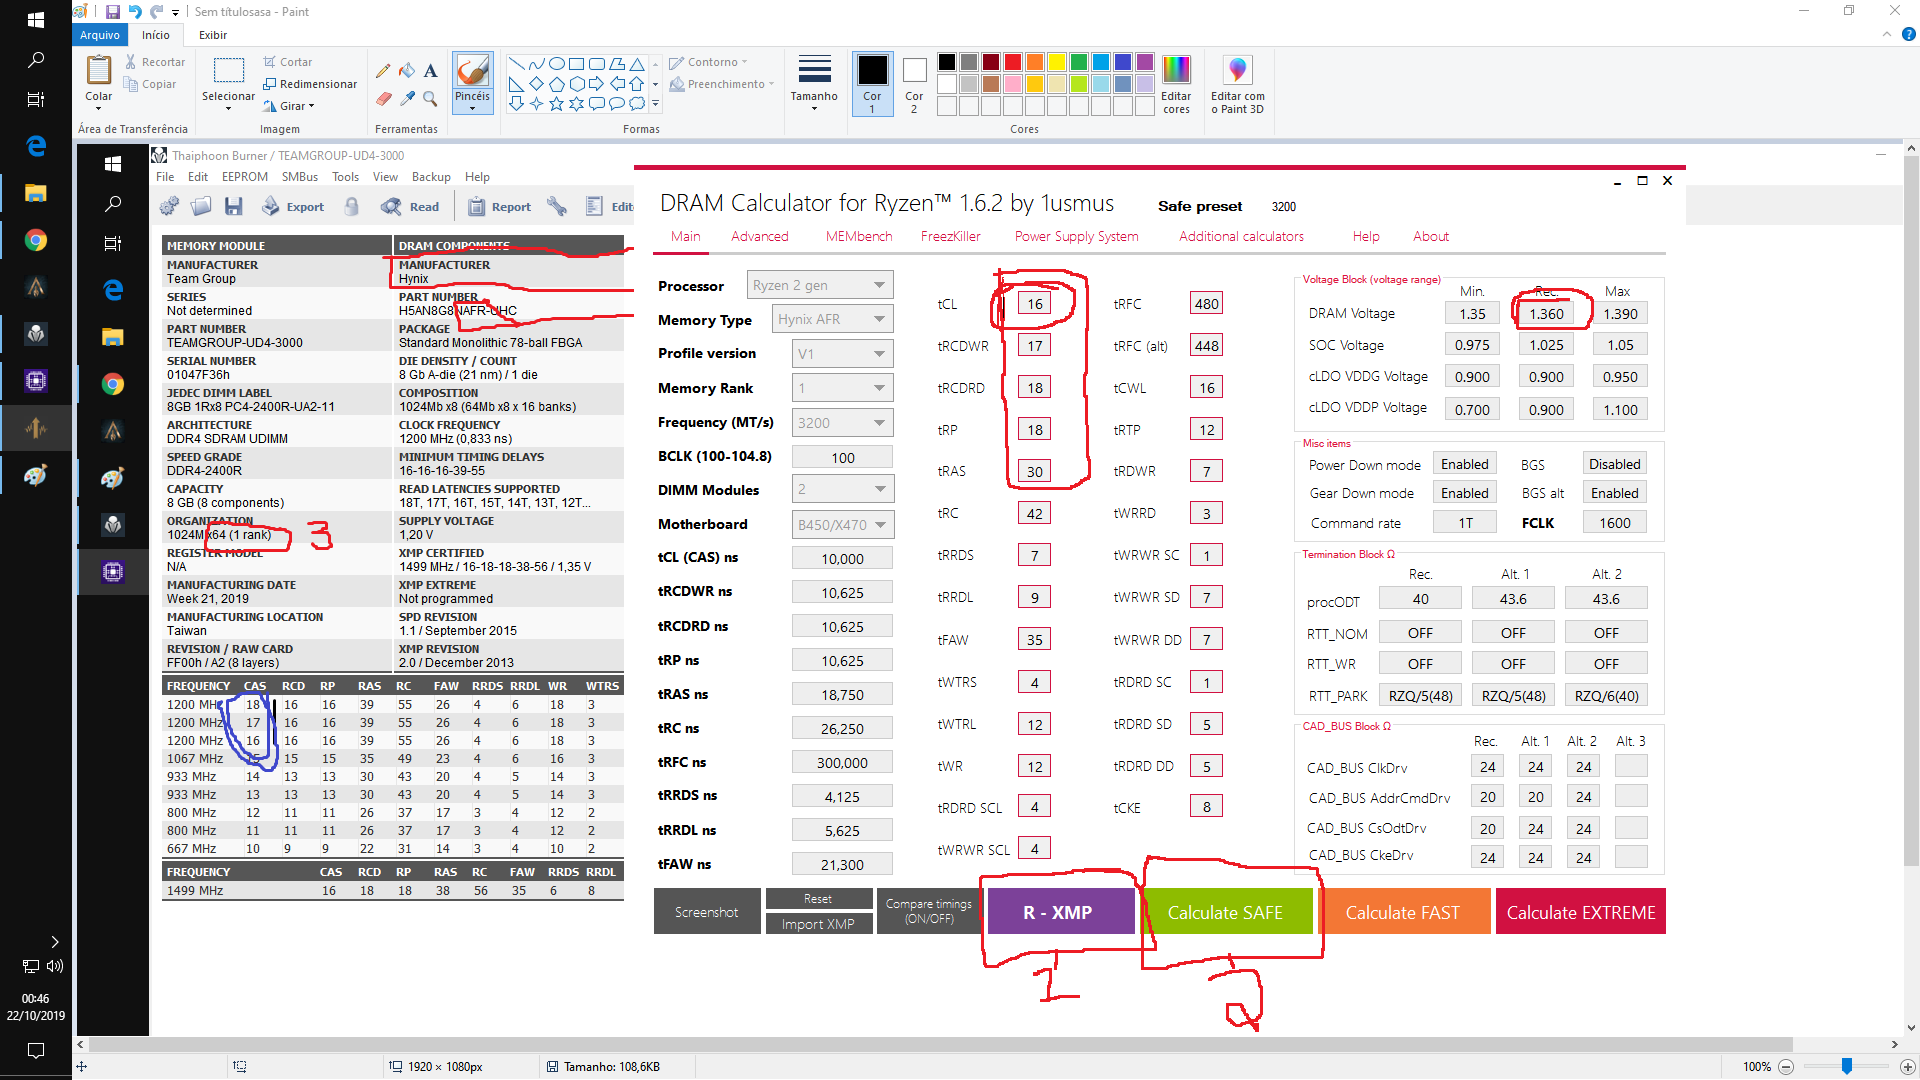Open Editar cores color editor
Viewport: 1920px width, 1080px height.
click(x=1176, y=84)
